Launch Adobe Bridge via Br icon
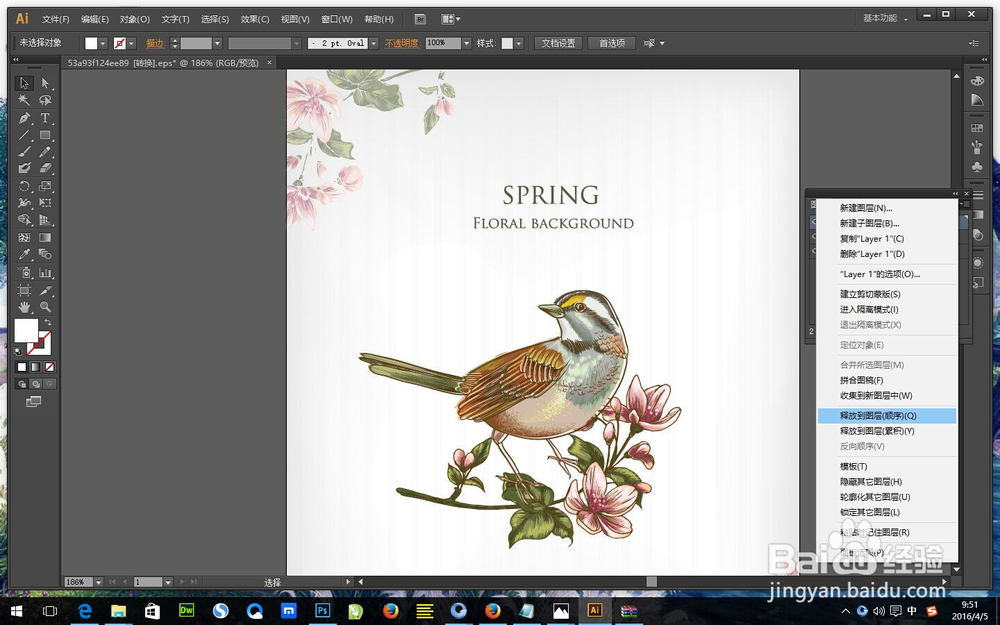 (420, 19)
